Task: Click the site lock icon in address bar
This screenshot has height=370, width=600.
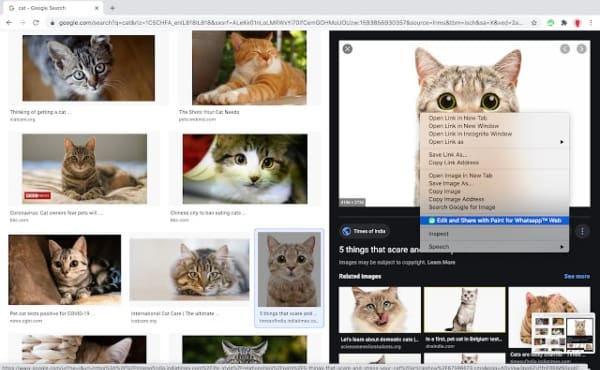Action: click(52, 23)
